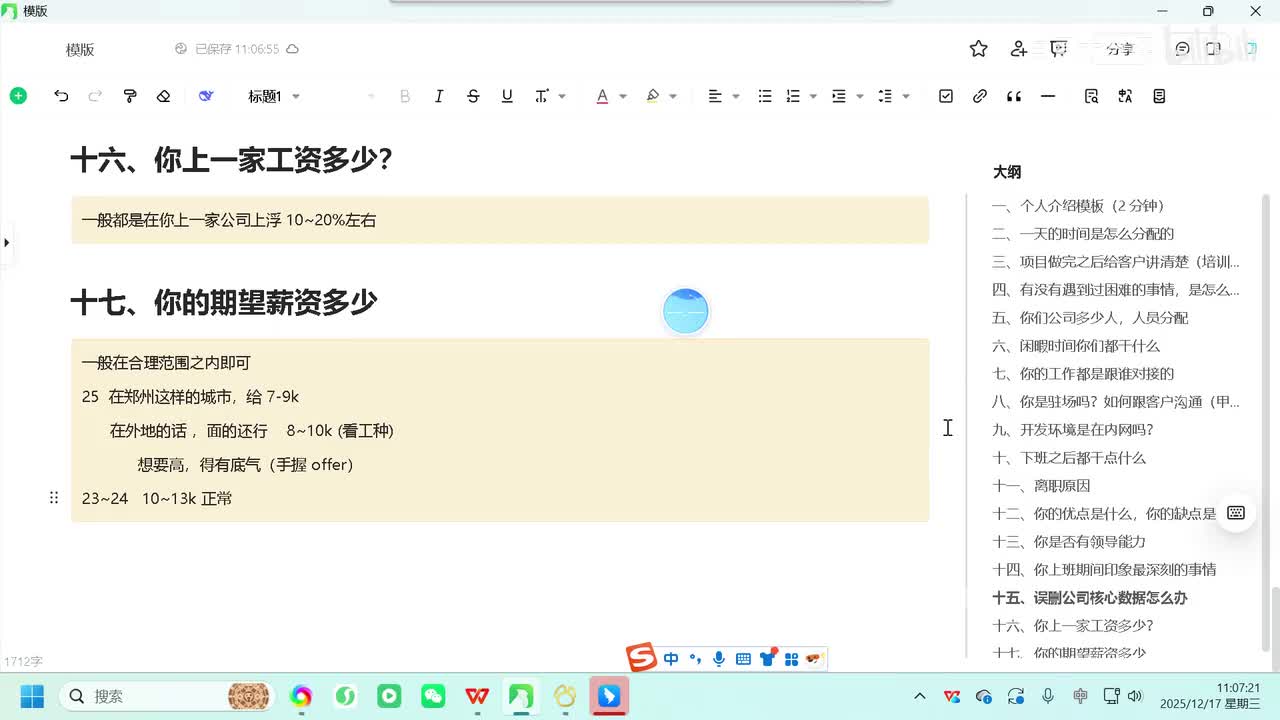Open the 标题1 heading style dropdown
Screen dimensions: 1280x720
pos(274,96)
